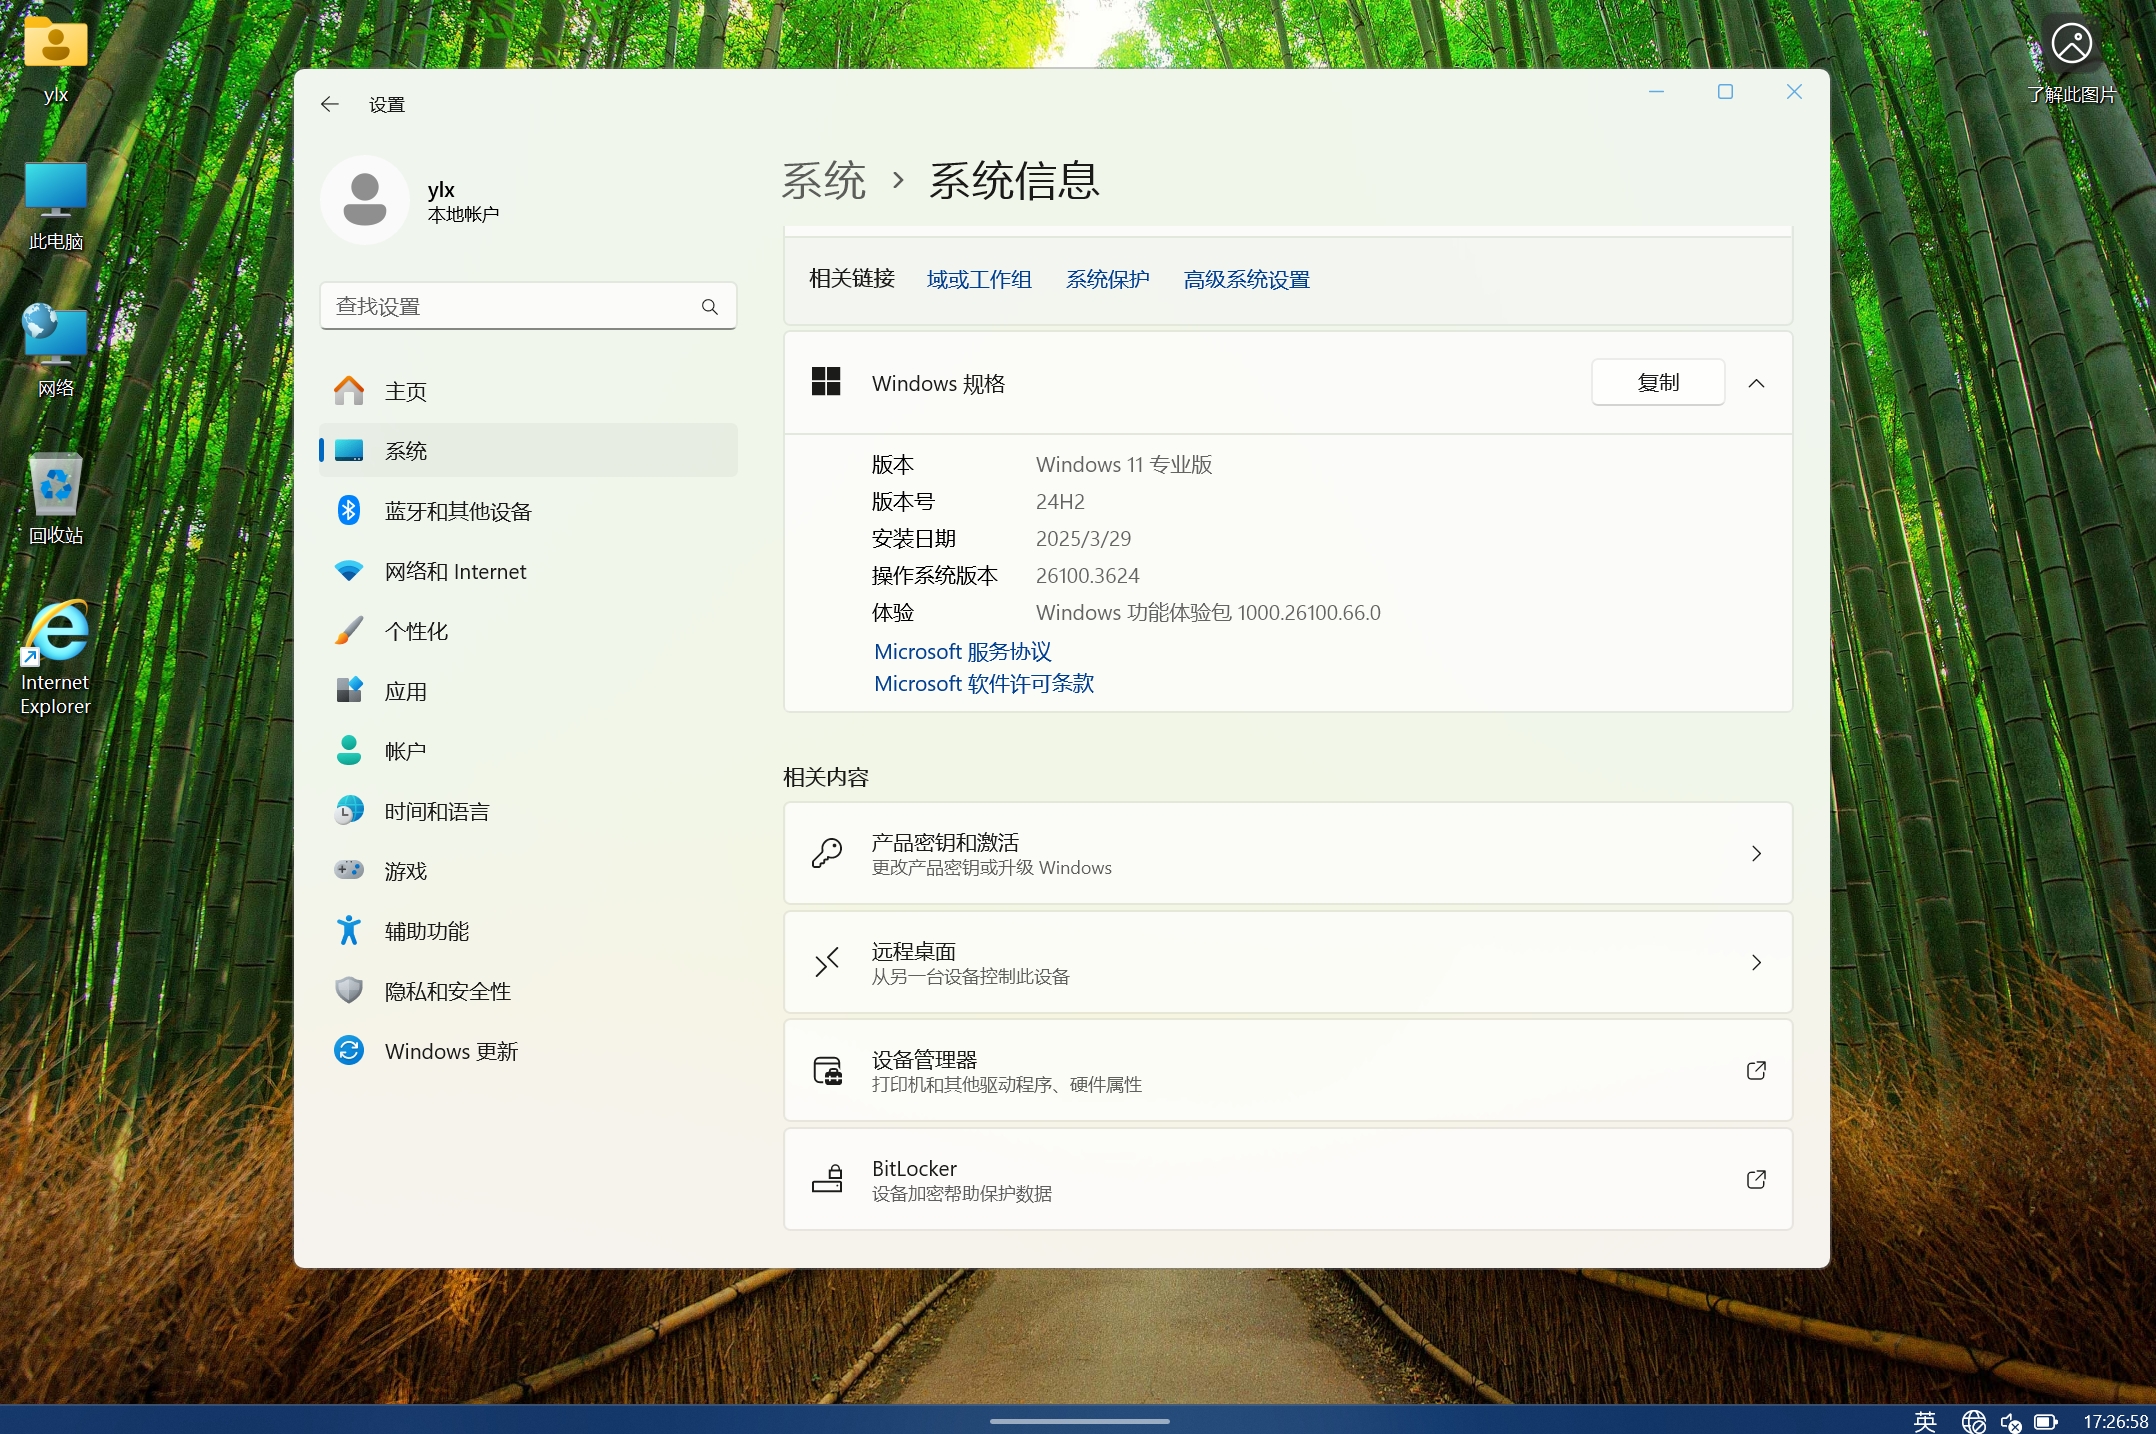This screenshot has width=2156, height=1434.
Task: Open 网络和 Internet settings
Action: [528, 571]
